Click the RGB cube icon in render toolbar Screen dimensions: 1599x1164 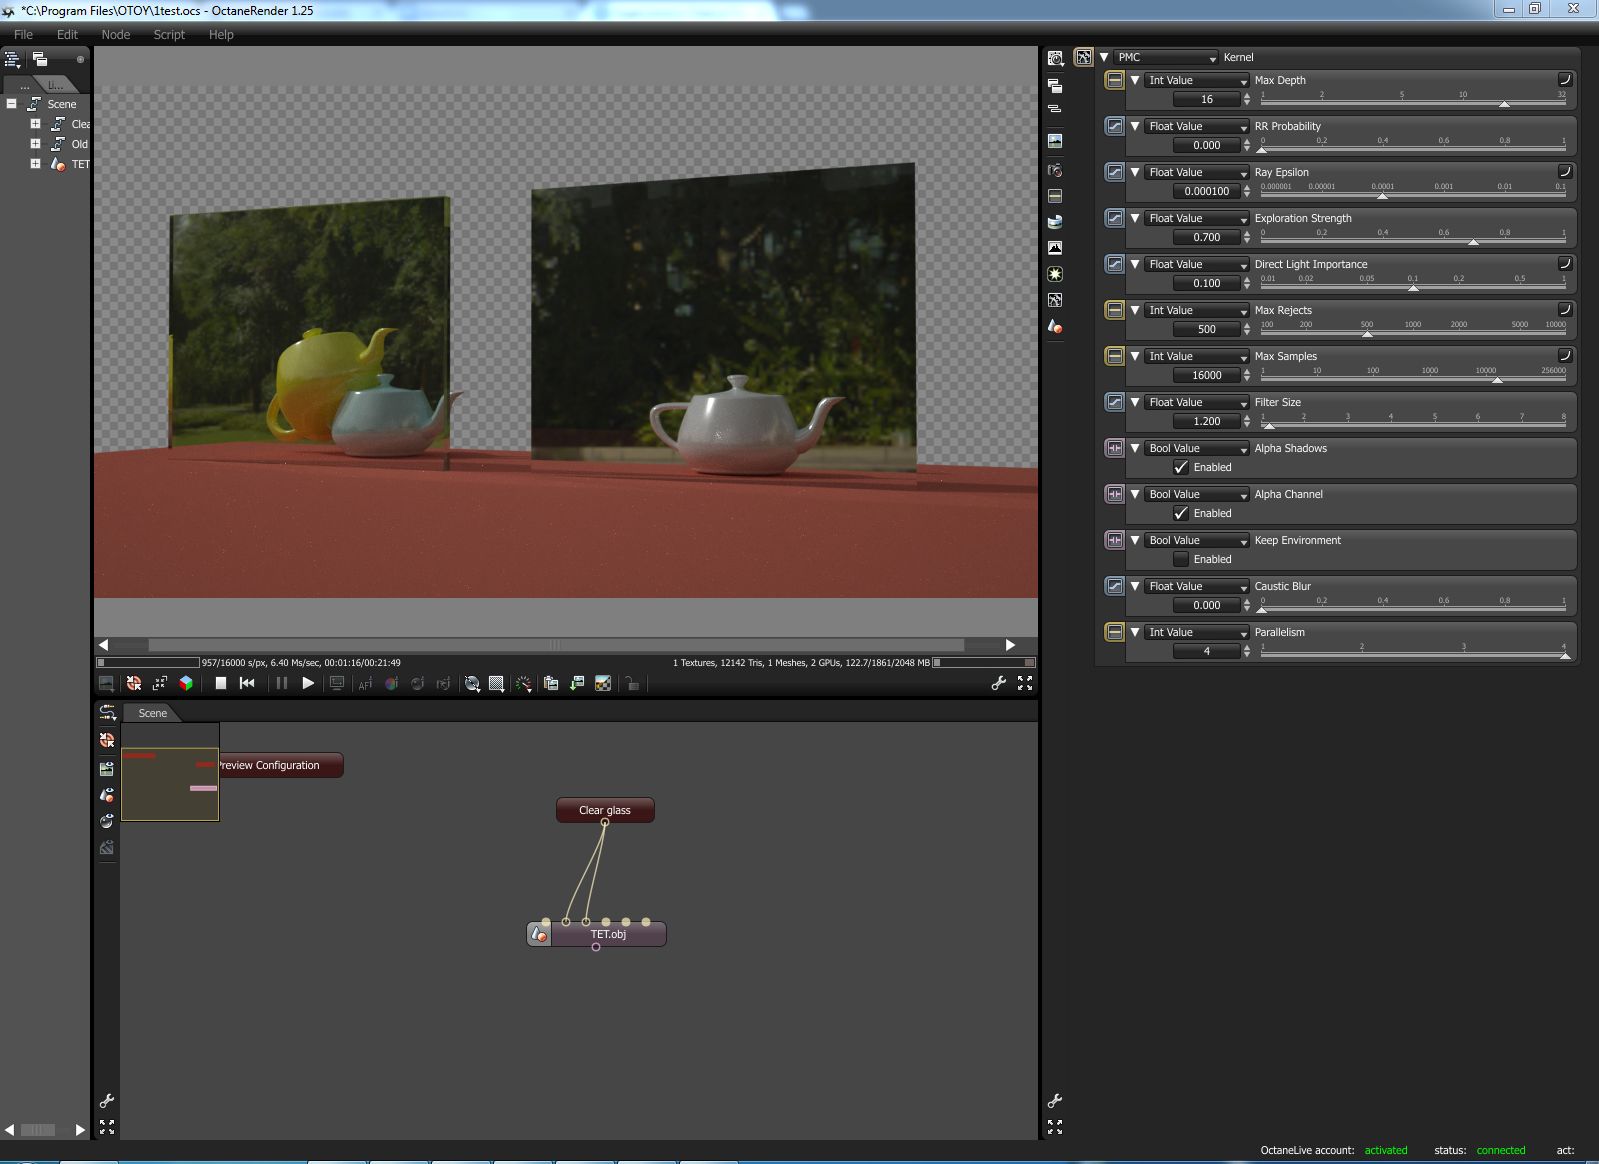(186, 684)
